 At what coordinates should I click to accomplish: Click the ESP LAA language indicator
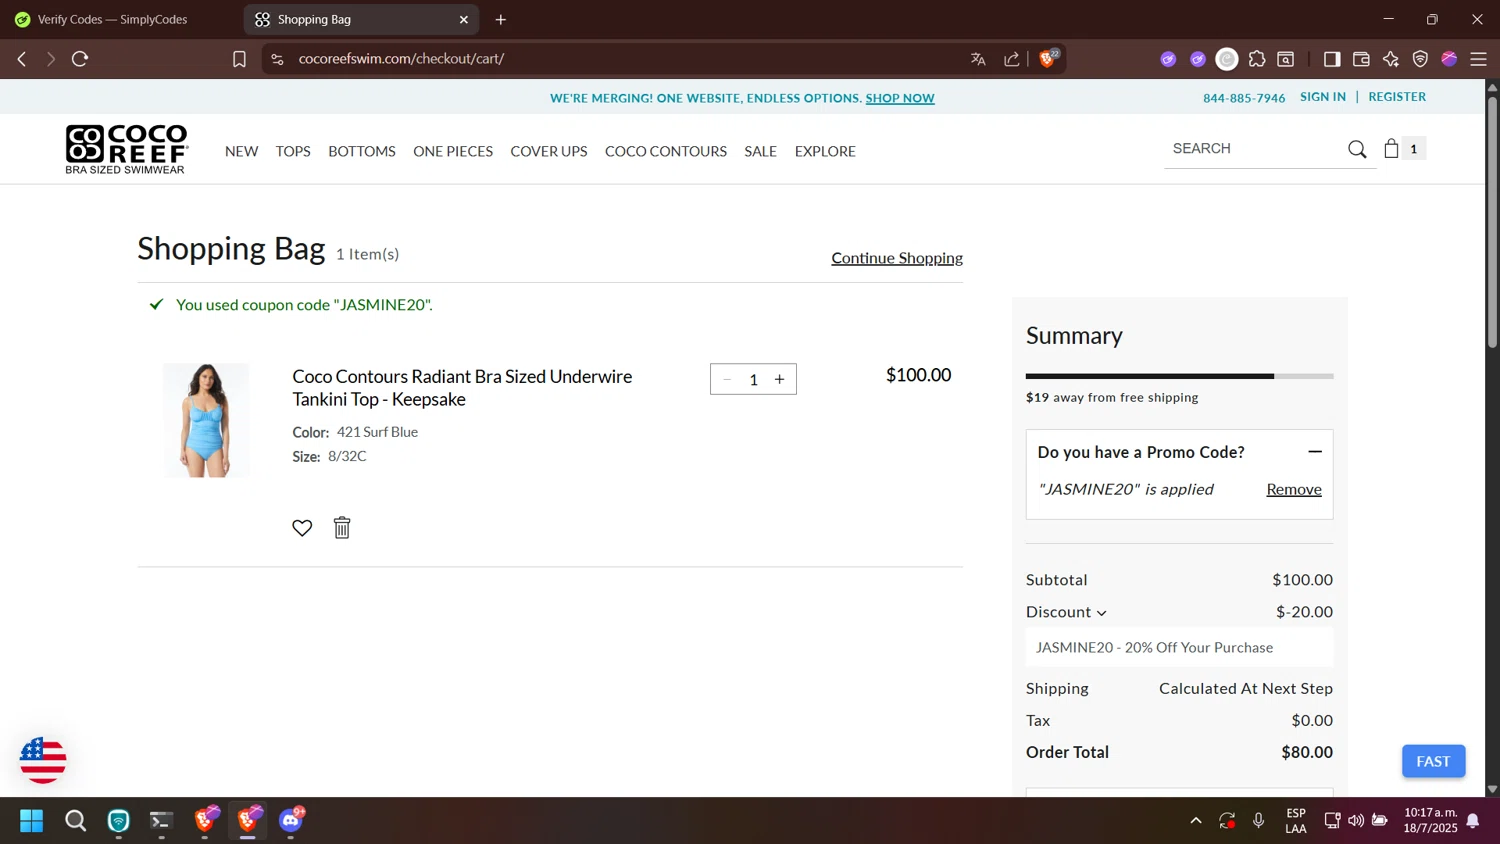tap(1296, 820)
